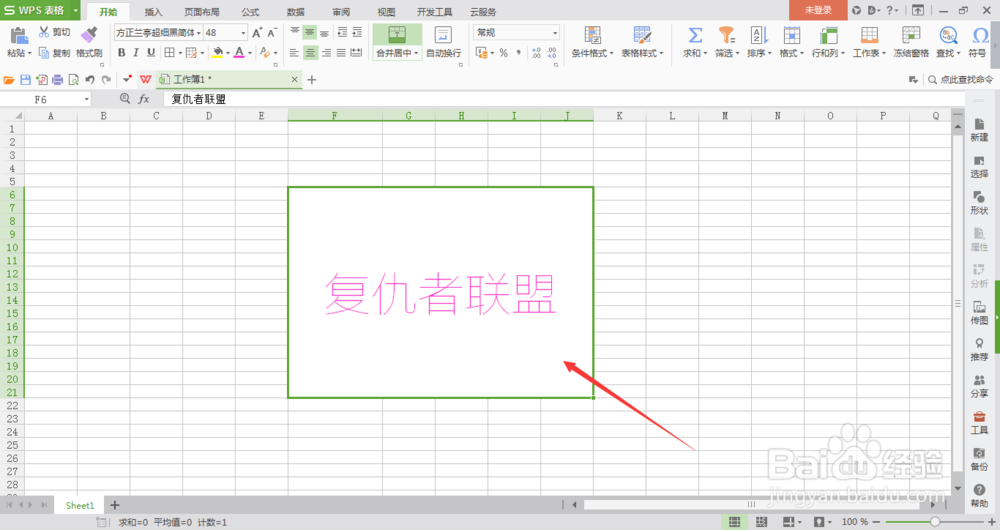Toggle align text left
Viewport: 1000px width, 530px height.
pos(294,53)
